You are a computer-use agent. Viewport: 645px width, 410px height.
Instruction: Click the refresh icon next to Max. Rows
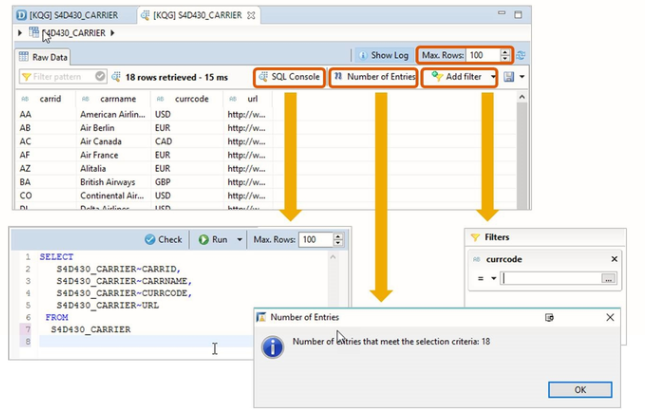[521, 55]
